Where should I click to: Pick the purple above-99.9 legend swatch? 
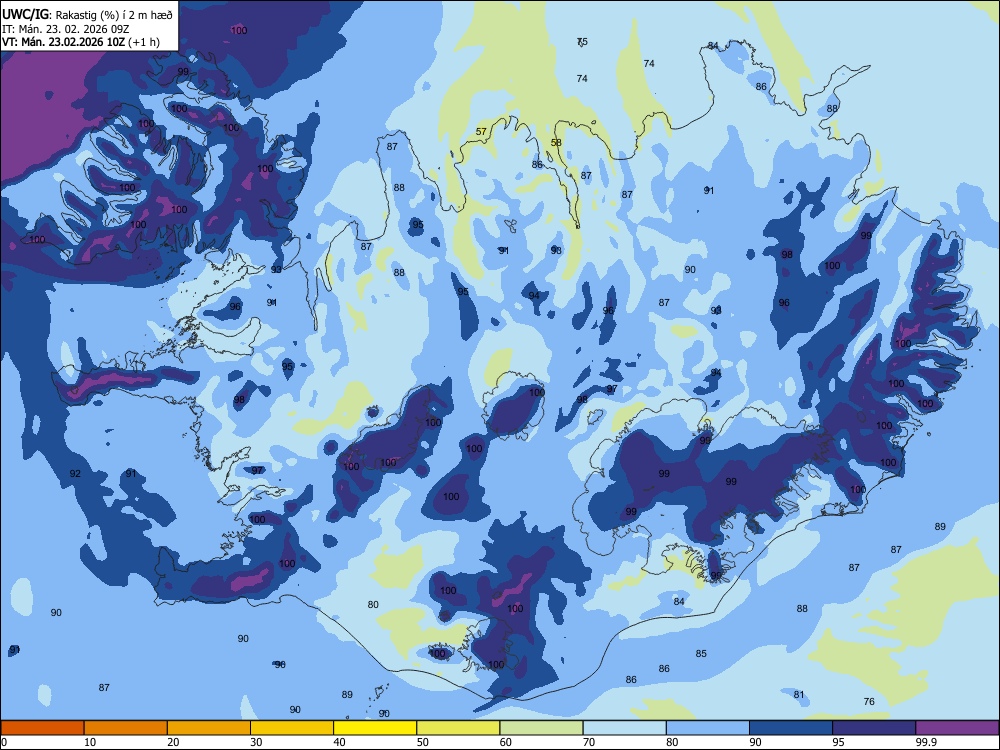(x=957, y=728)
